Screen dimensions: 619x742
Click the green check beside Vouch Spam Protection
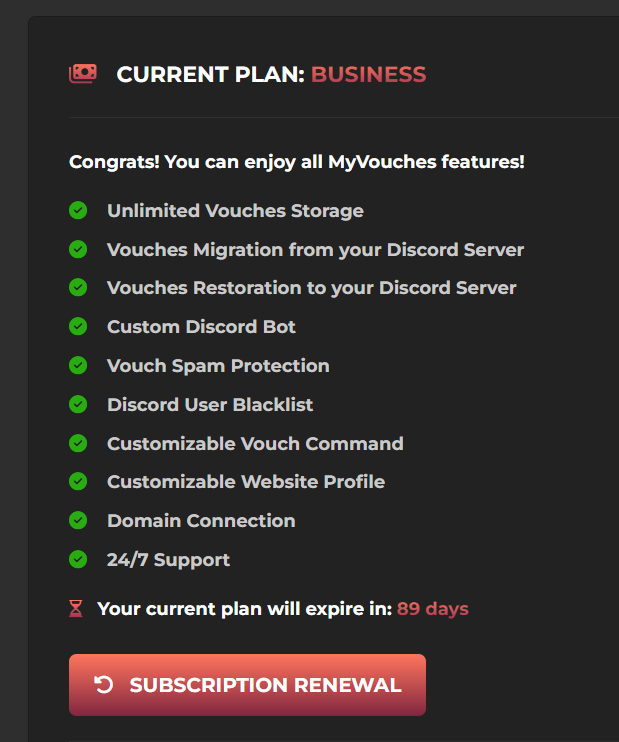click(78, 366)
